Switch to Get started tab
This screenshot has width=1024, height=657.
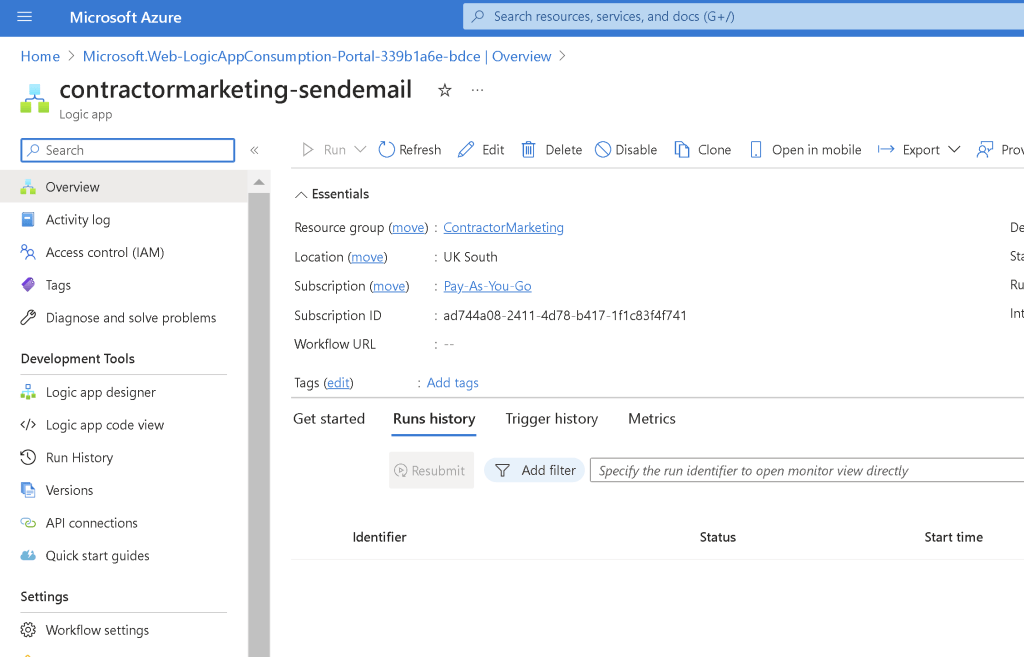click(x=328, y=419)
